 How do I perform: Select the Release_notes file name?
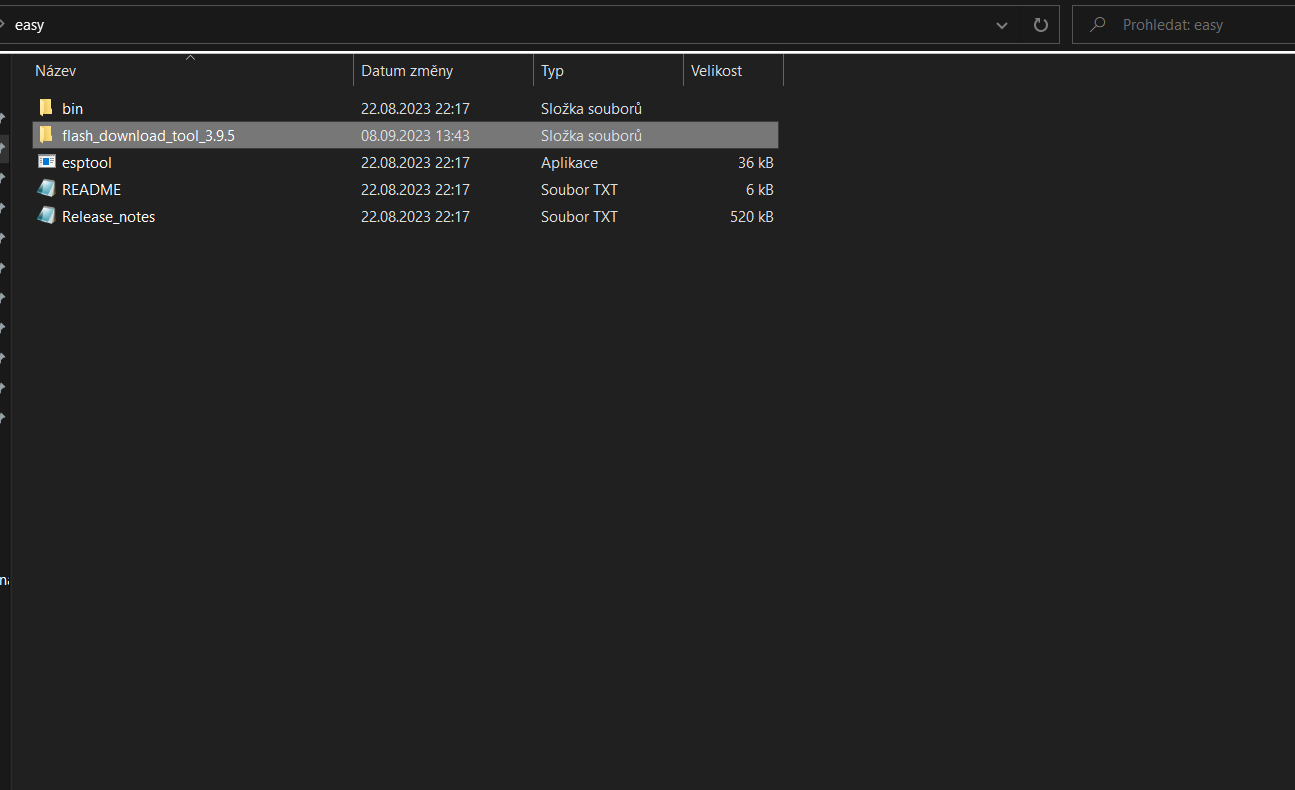tap(109, 216)
